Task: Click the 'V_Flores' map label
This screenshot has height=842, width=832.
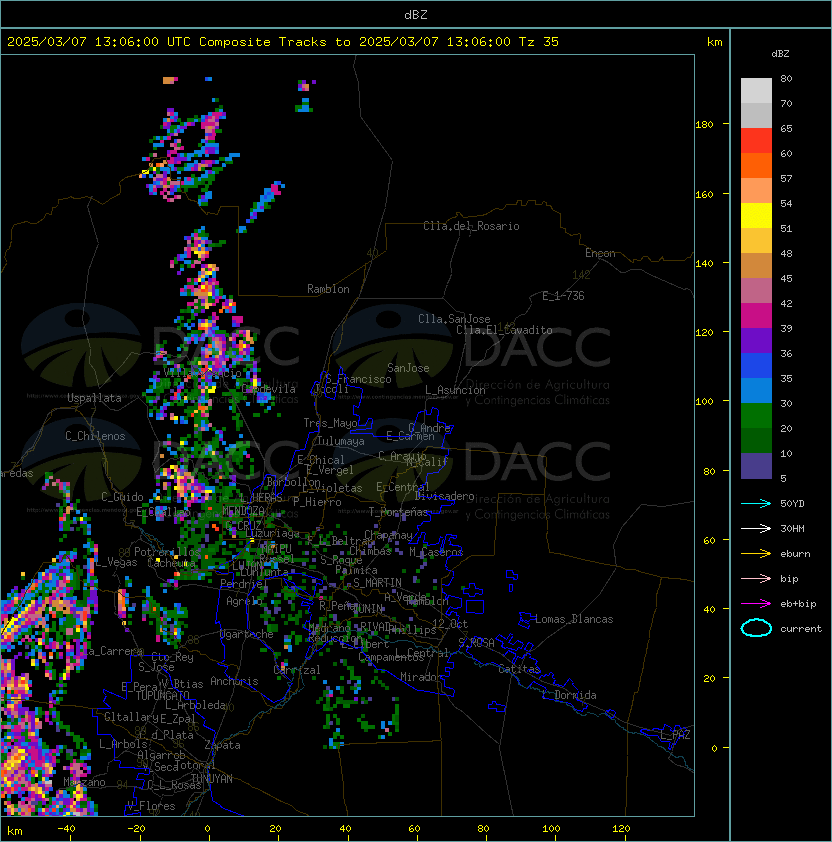Action: pos(151,806)
